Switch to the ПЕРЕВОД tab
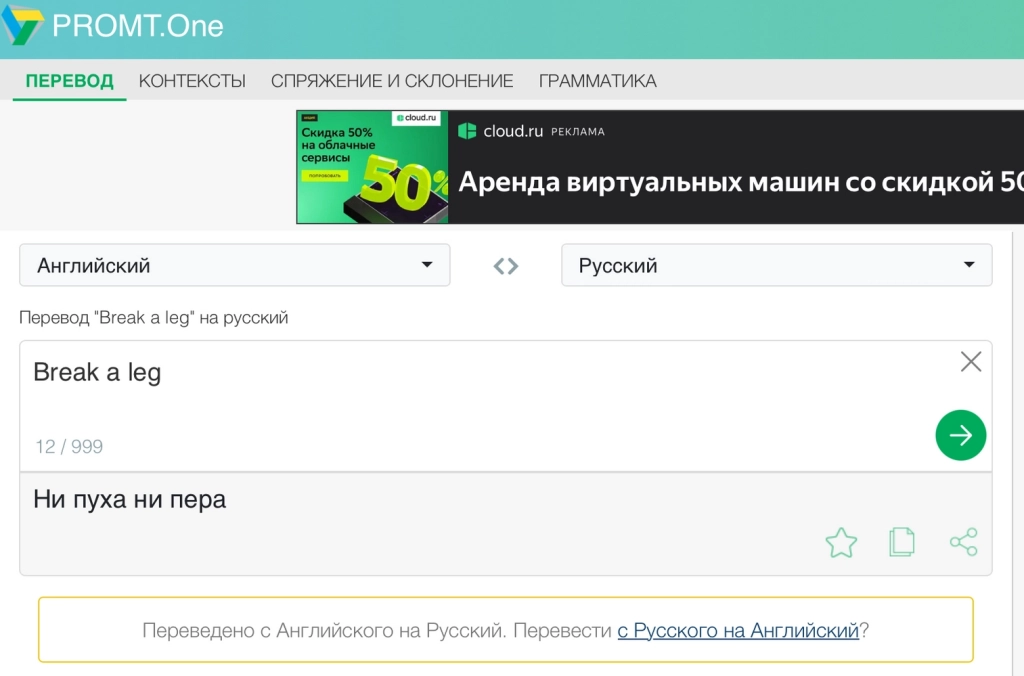 click(69, 81)
